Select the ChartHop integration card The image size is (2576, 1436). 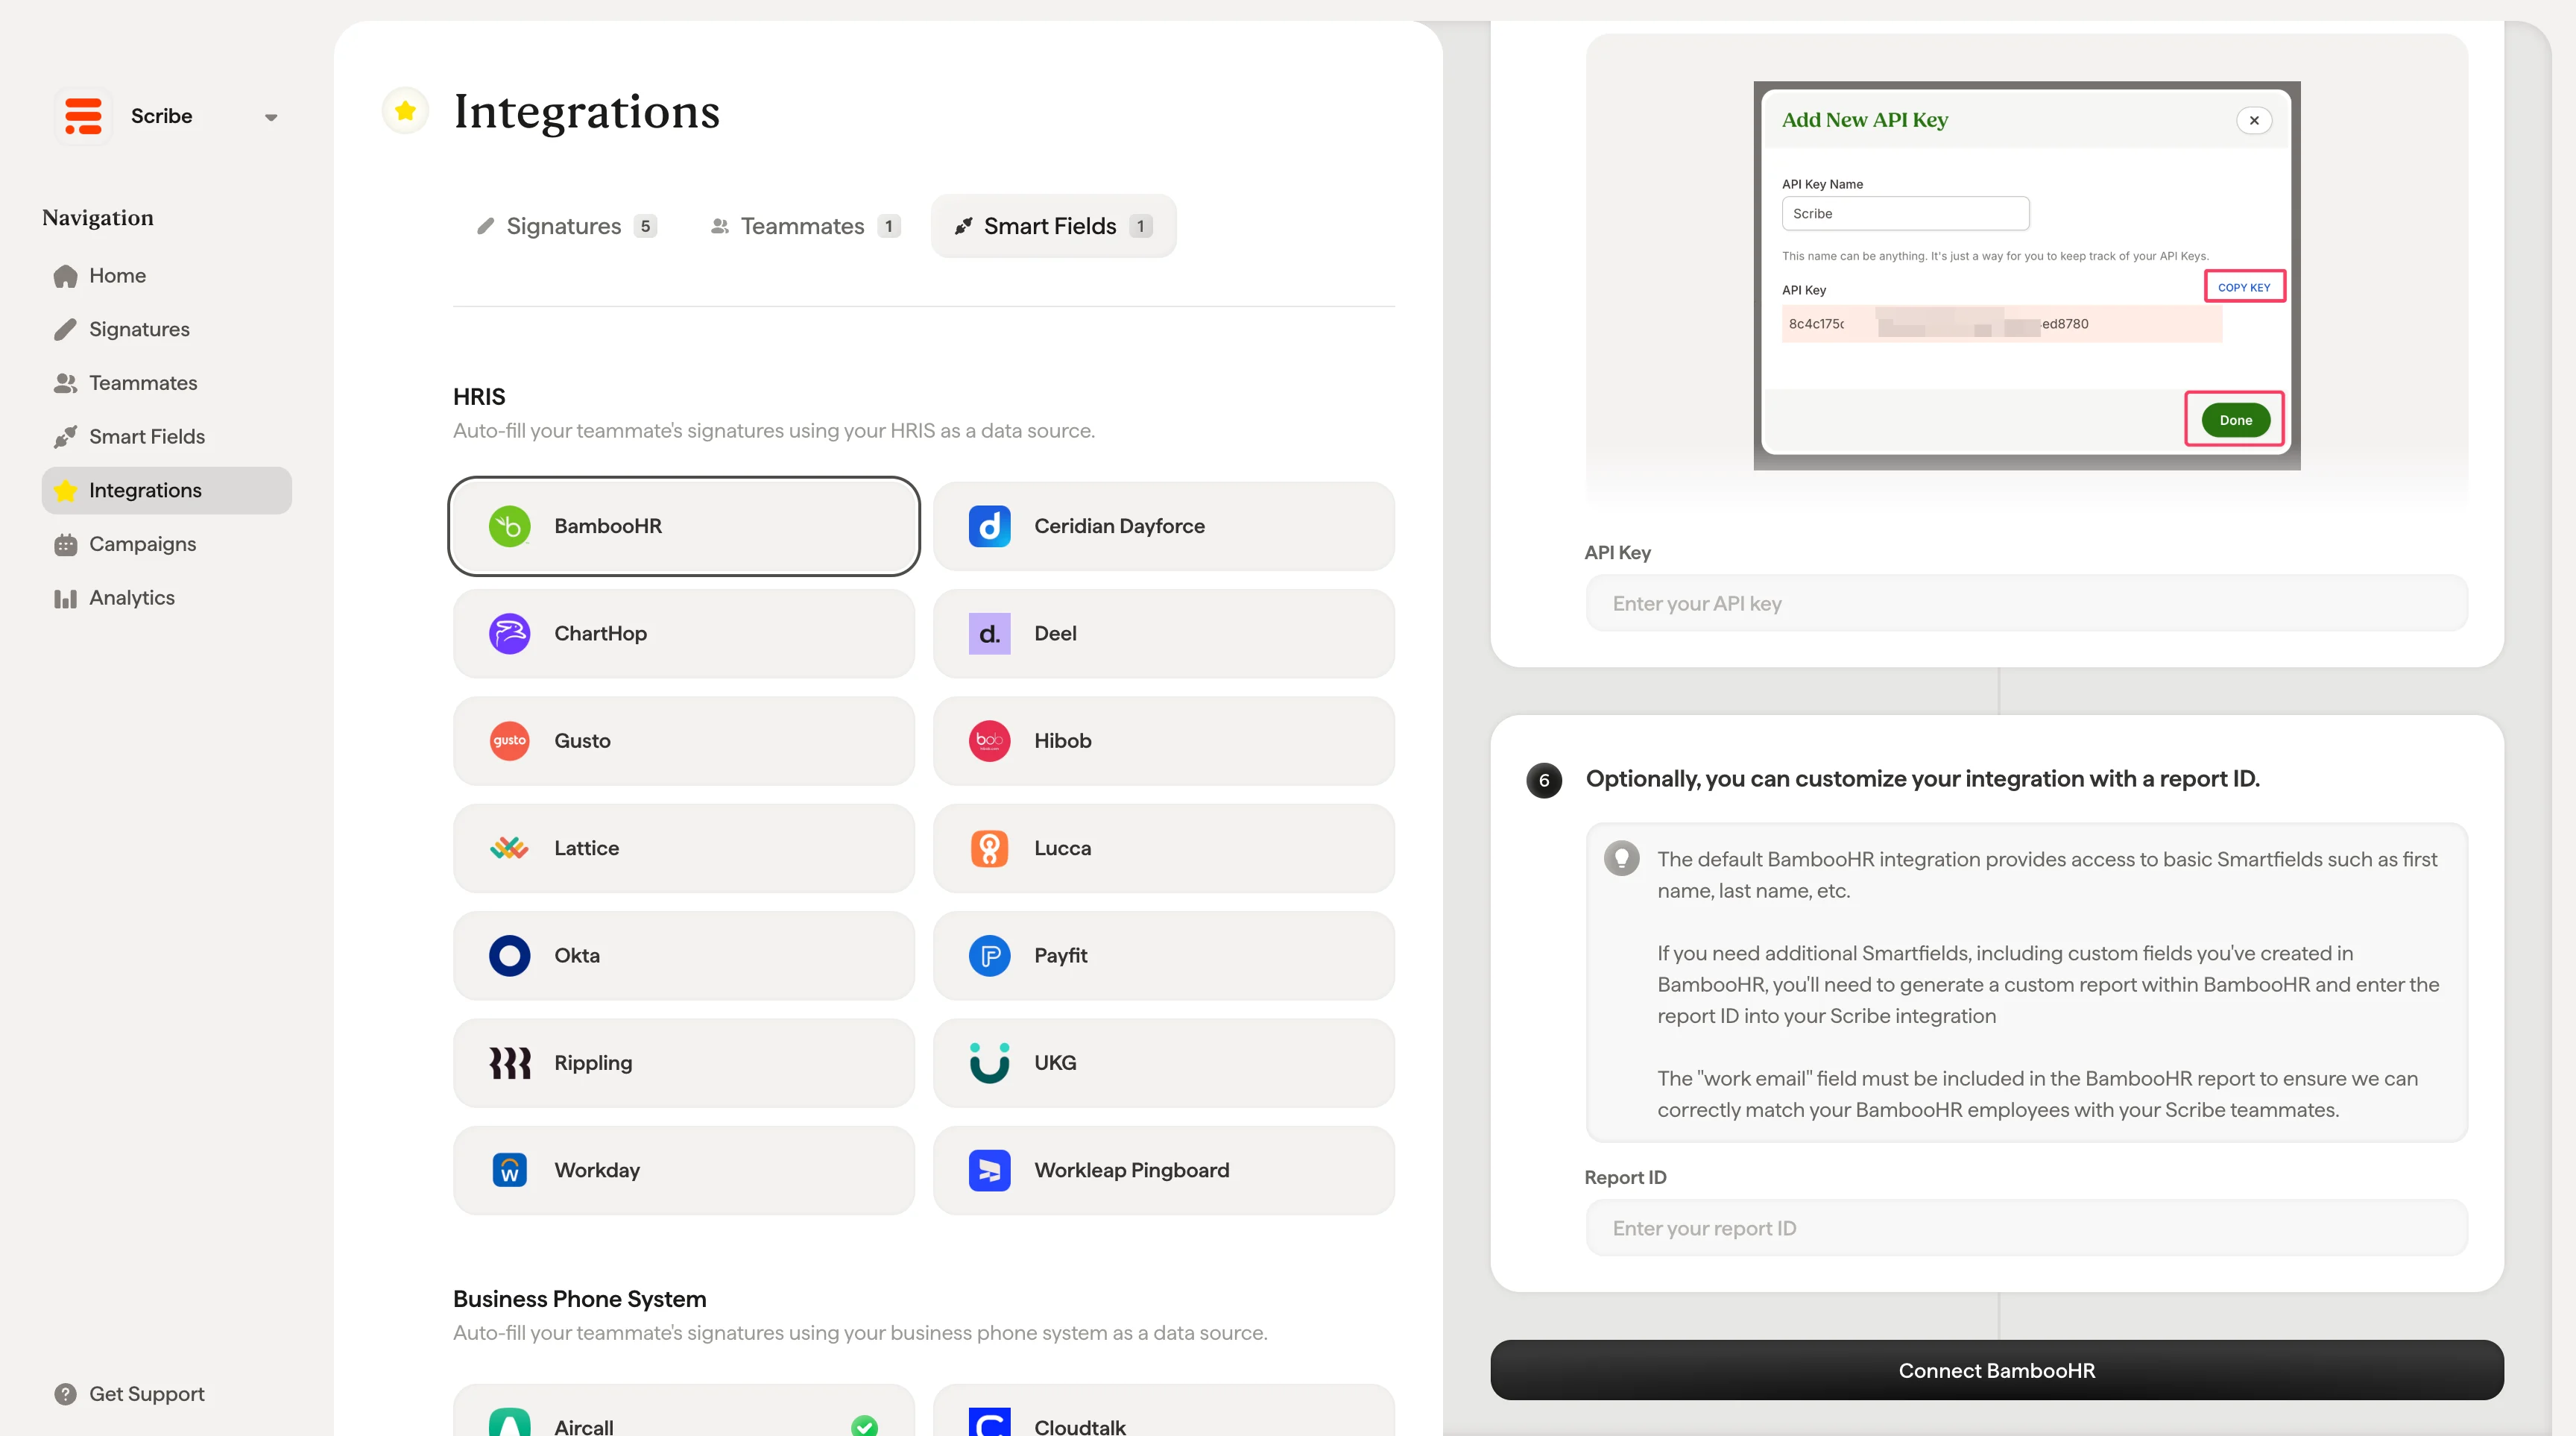tap(683, 634)
